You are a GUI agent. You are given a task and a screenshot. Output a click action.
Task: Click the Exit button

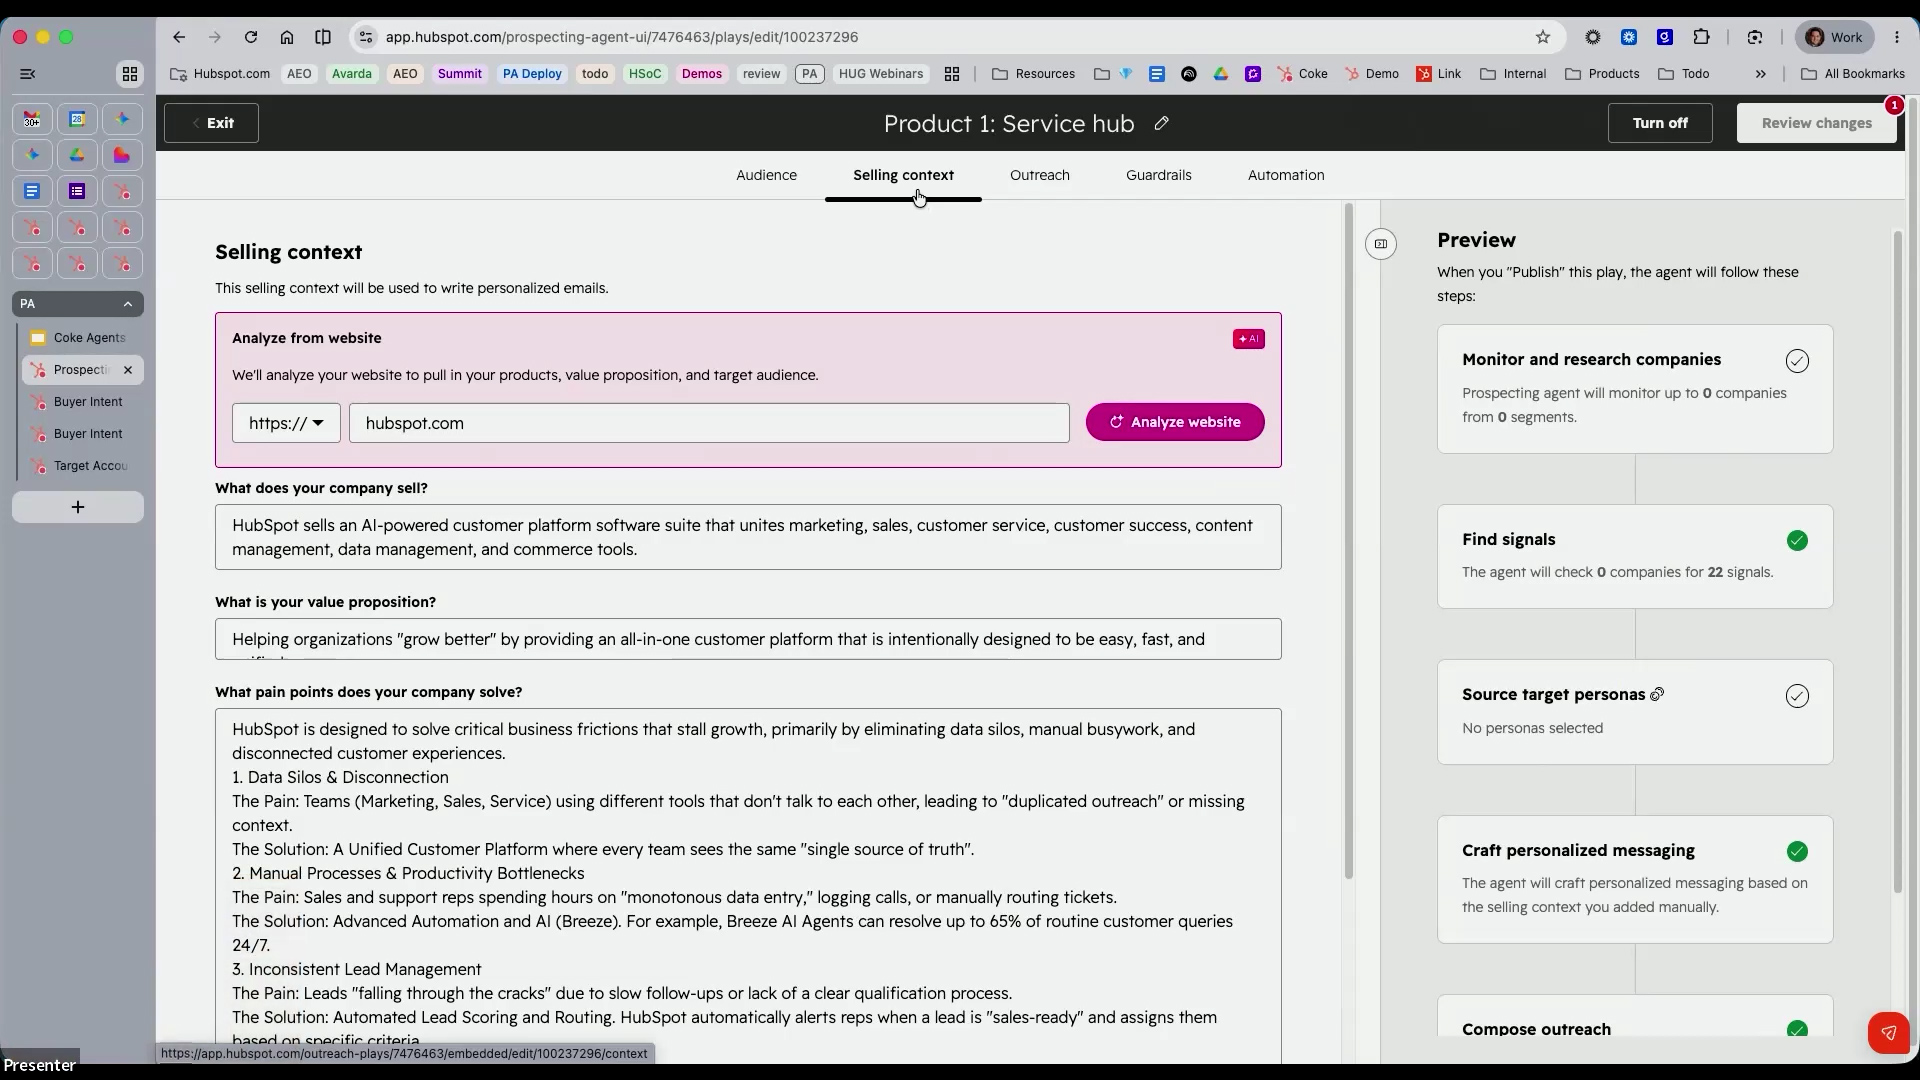click(x=211, y=123)
